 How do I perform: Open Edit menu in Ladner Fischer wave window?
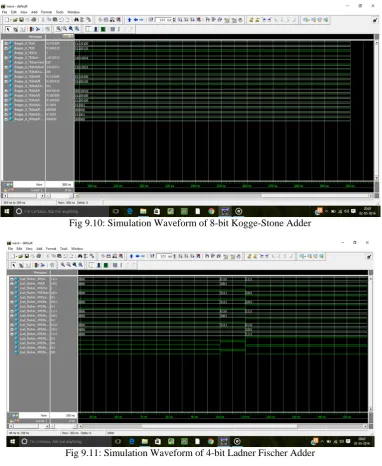pos(19,249)
